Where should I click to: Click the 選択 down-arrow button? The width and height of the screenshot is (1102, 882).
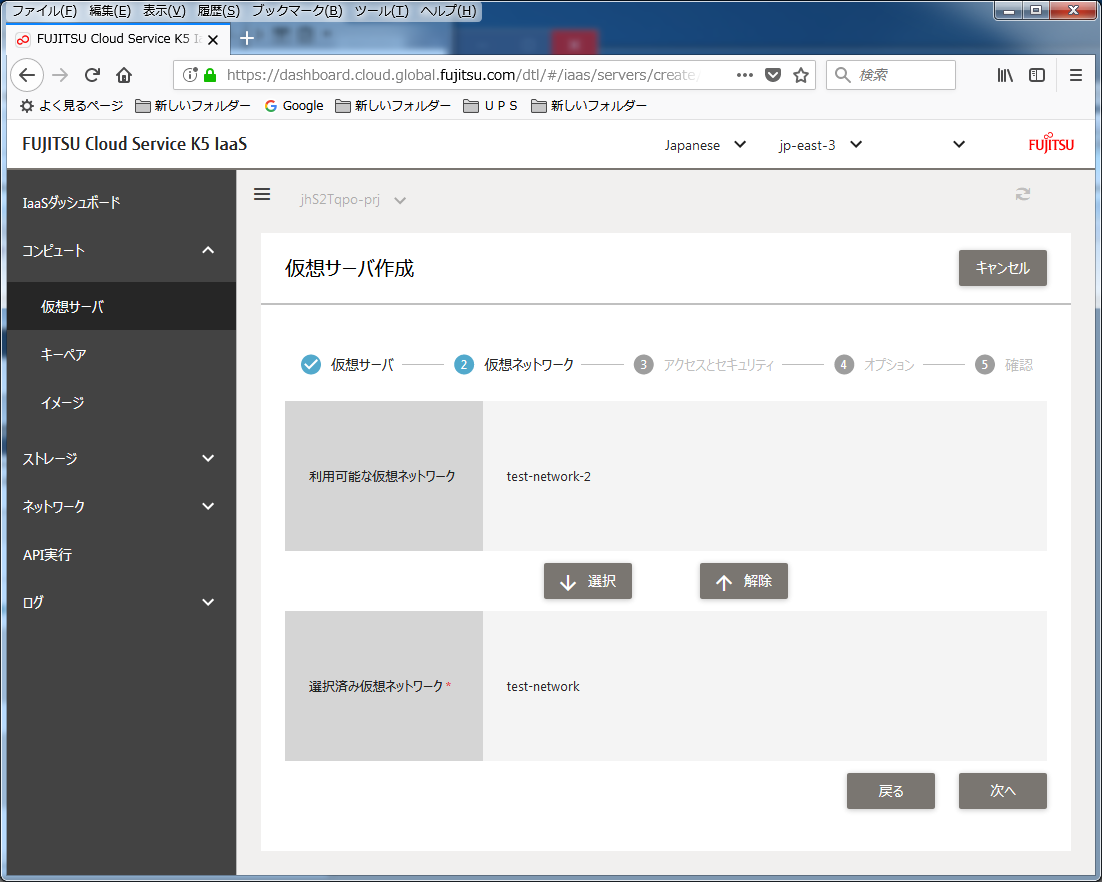tap(588, 581)
